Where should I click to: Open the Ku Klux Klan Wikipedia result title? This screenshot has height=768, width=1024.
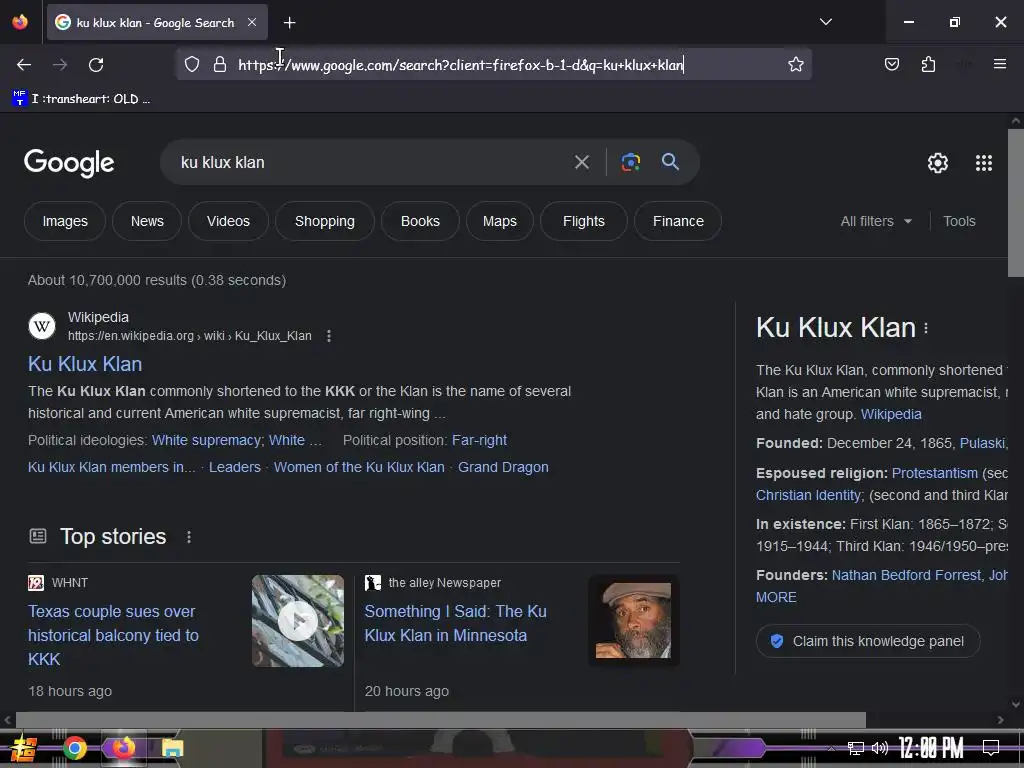click(x=85, y=364)
